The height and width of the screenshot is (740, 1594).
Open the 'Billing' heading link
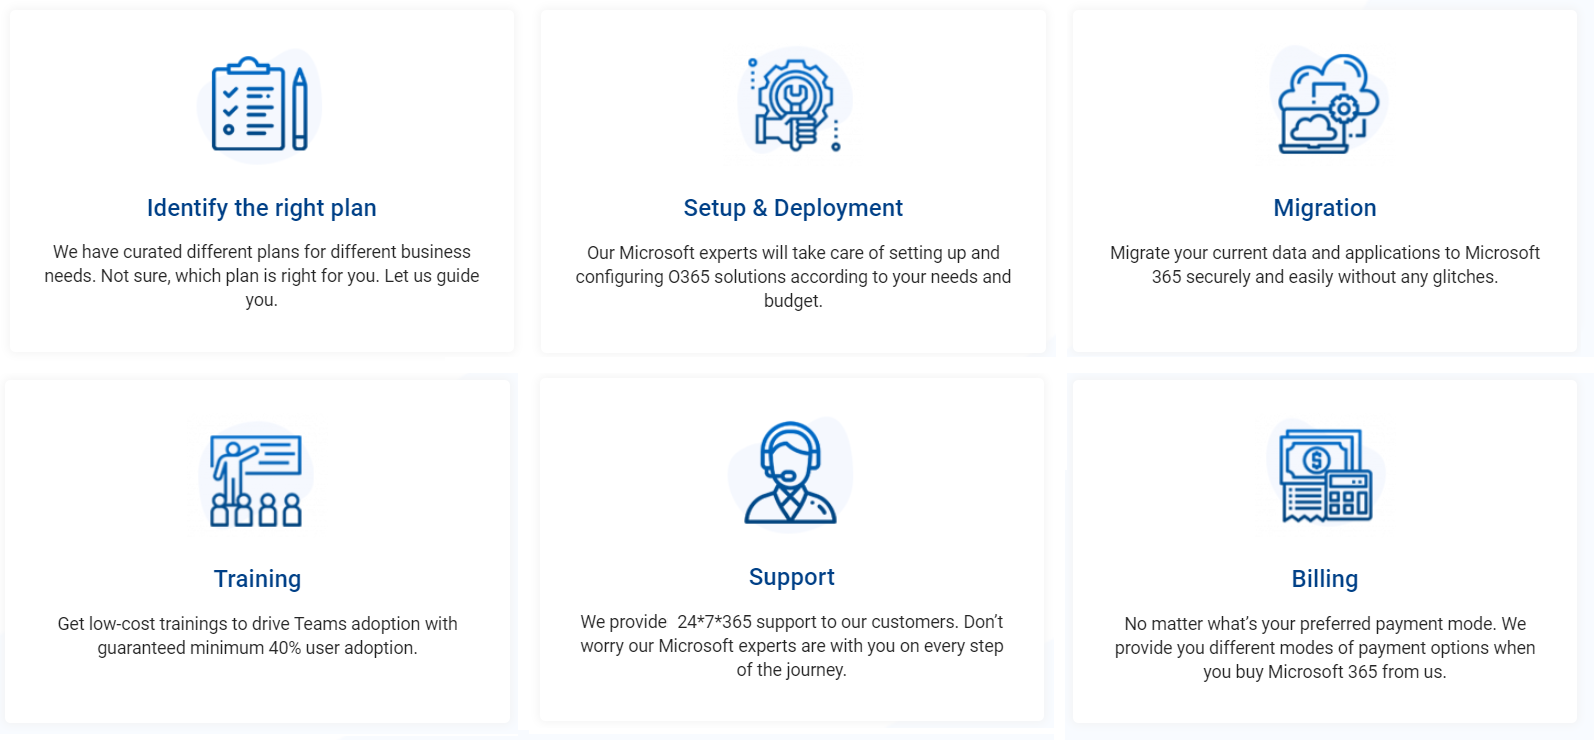tap(1325, 579)
